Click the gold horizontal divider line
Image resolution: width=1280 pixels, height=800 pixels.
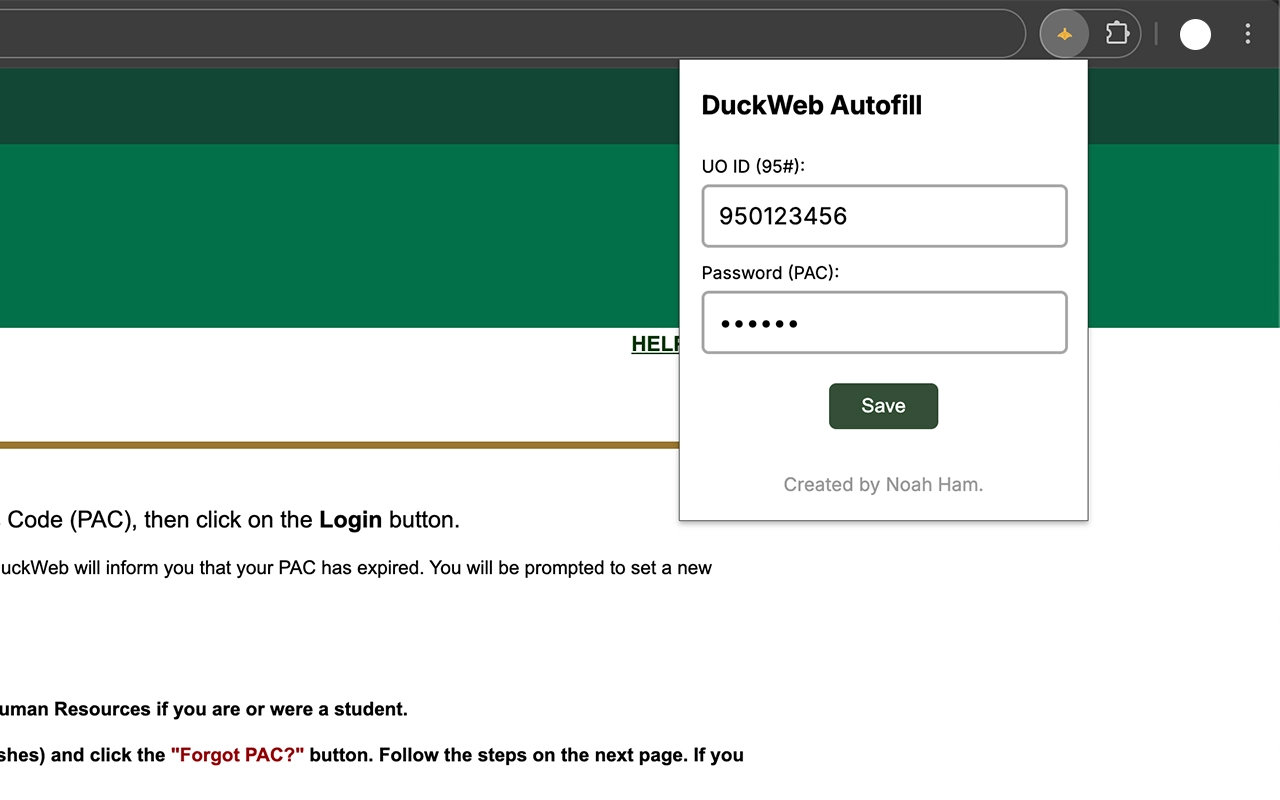tap(340, 445)
